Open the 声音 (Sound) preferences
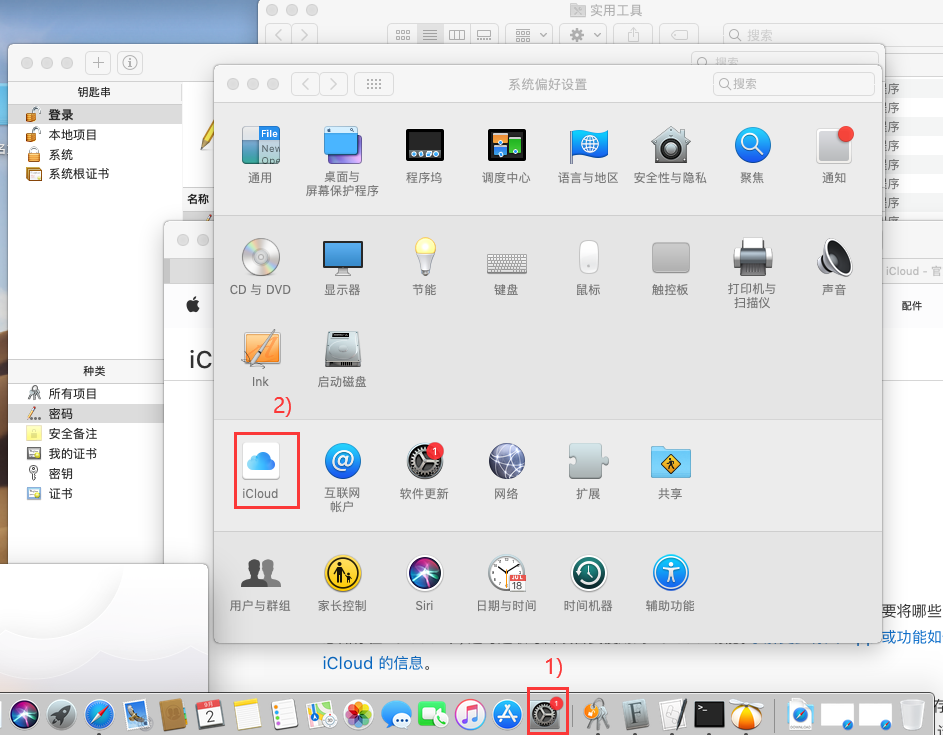This screenshot has height=735, width=943. point(834,266)
